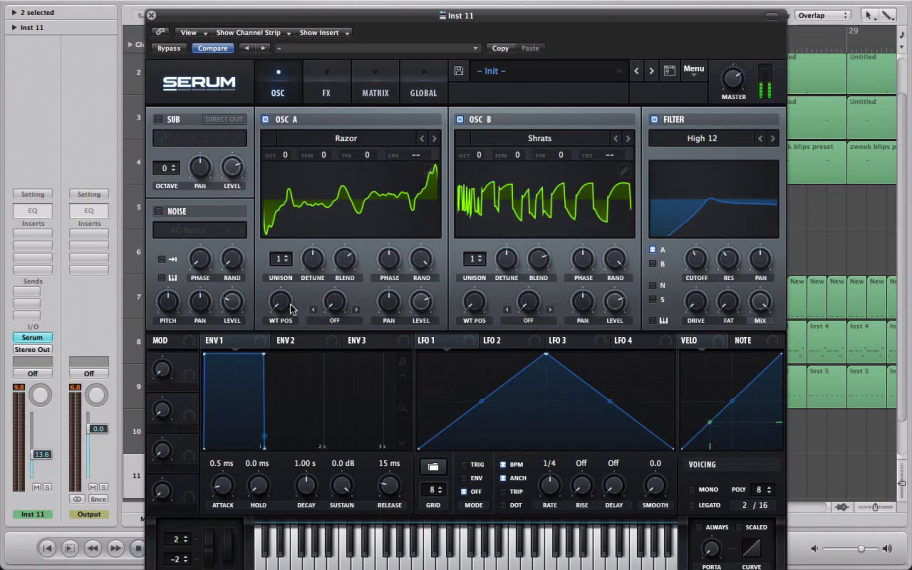
Task: Click the save preset disk icon
Action: click(458, 71)
